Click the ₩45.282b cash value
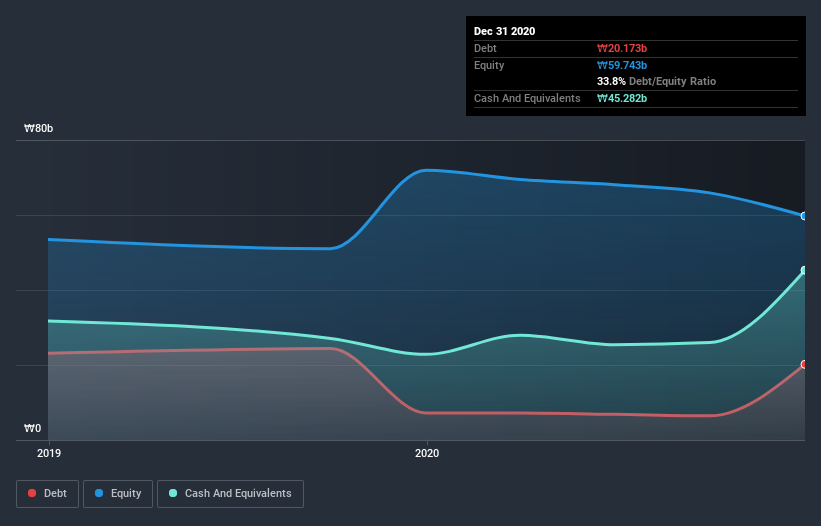This screenshot has width=821, height=526. click(622, 98)
